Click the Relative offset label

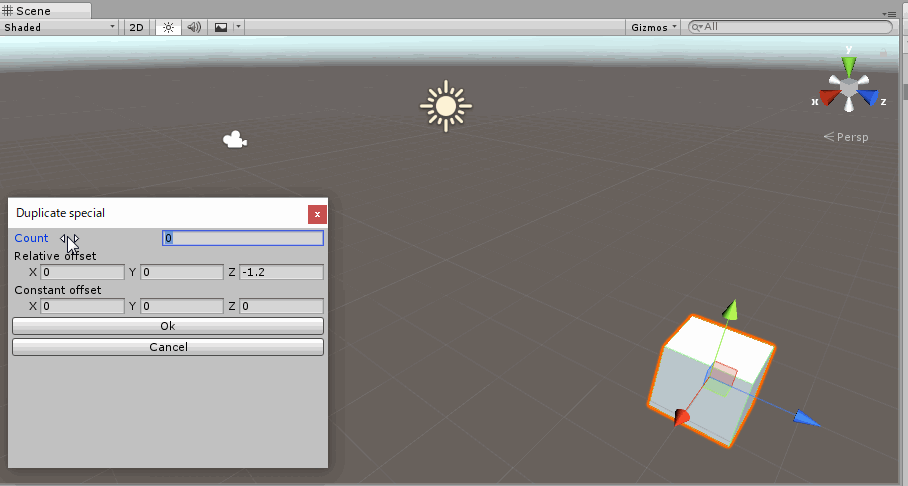click(55, 256)
